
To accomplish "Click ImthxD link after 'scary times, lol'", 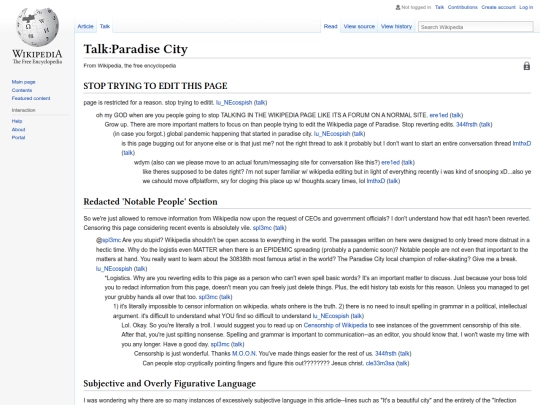I will point(376,181).
